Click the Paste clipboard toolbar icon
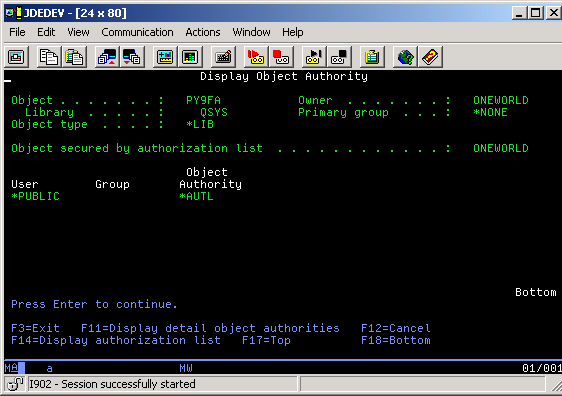562x396 pixels. (74, 57)
